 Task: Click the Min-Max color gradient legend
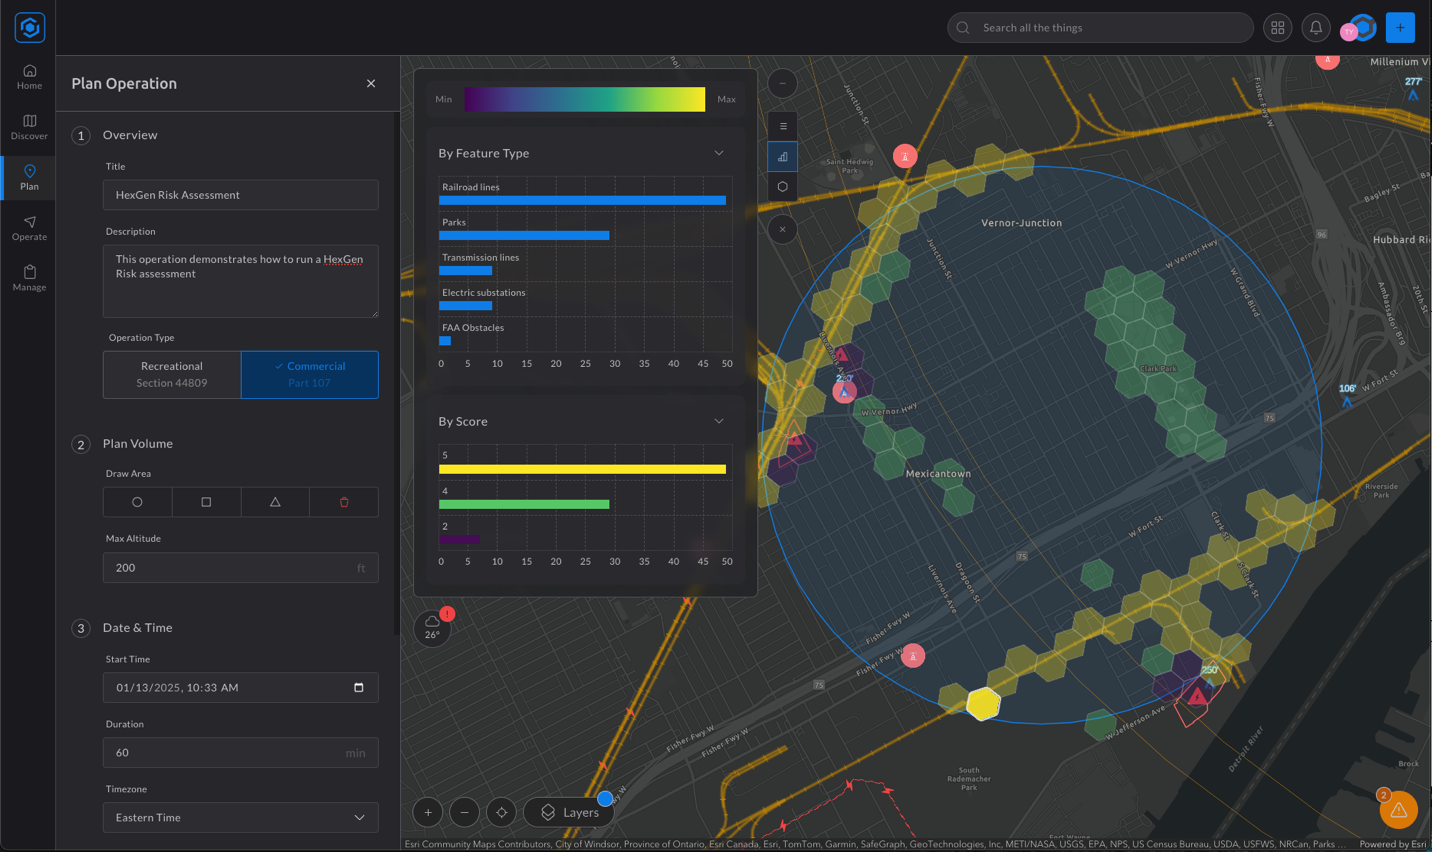pyautogui.click(x=584, y=99)
